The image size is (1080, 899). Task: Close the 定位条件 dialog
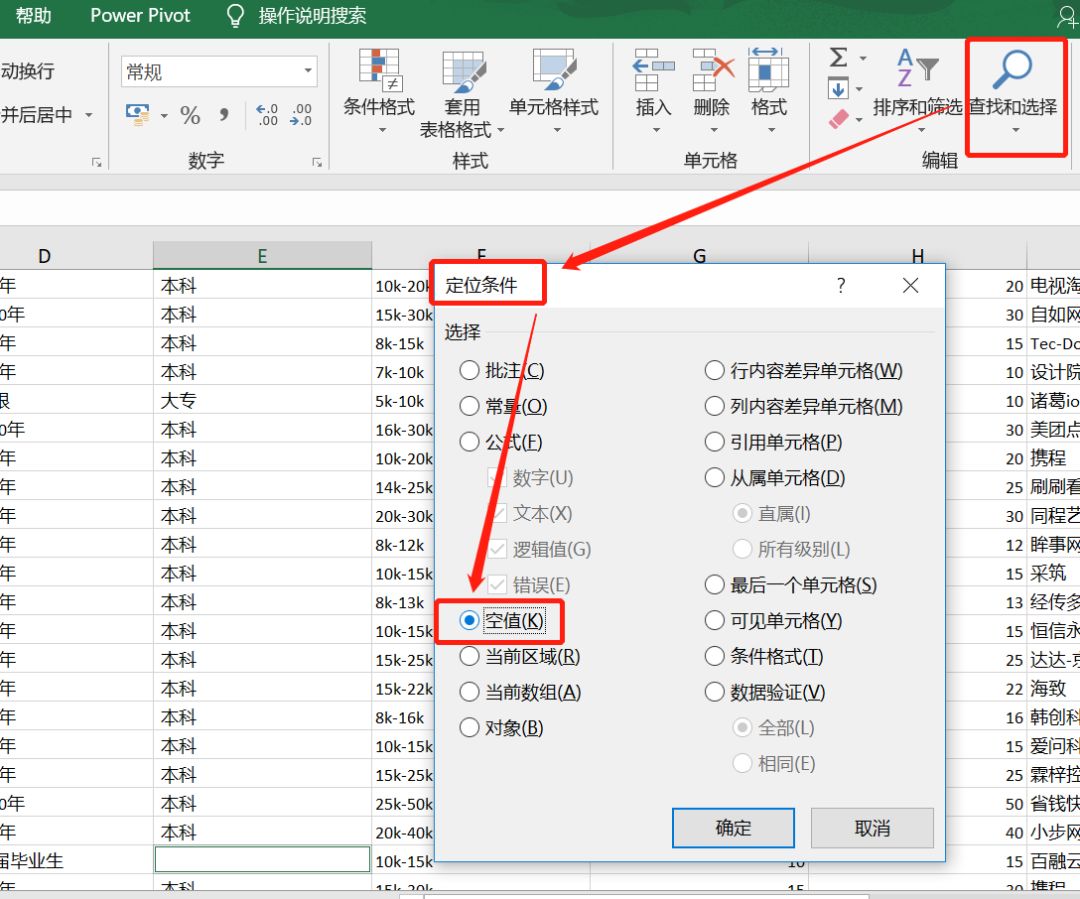click(911, 285)
